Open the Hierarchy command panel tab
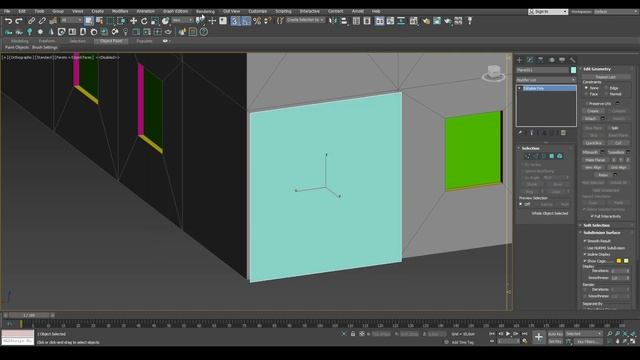 coord(541,60)
